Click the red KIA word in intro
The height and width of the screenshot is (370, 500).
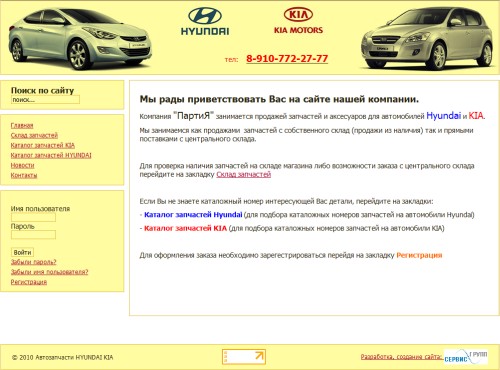pos(476,116)
